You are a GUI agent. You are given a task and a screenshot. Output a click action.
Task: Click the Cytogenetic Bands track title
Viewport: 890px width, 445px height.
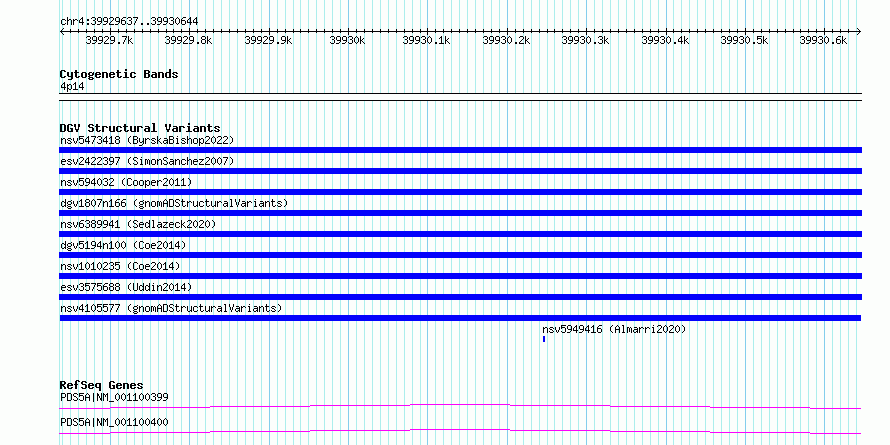coord(119,74)
